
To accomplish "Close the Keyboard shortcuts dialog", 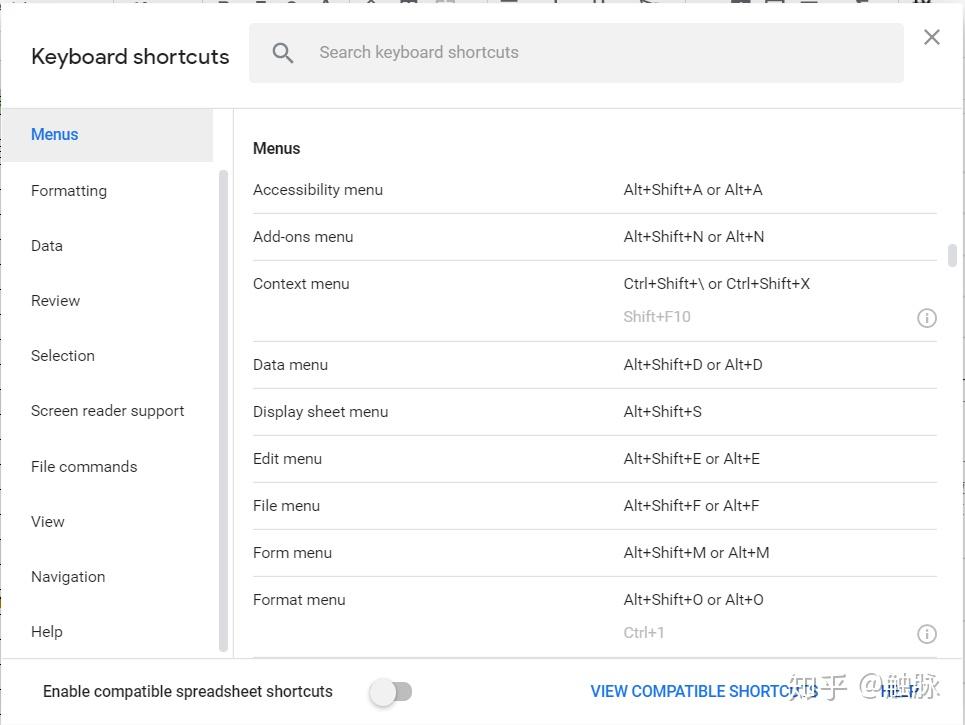I will (x=932, y=38).
